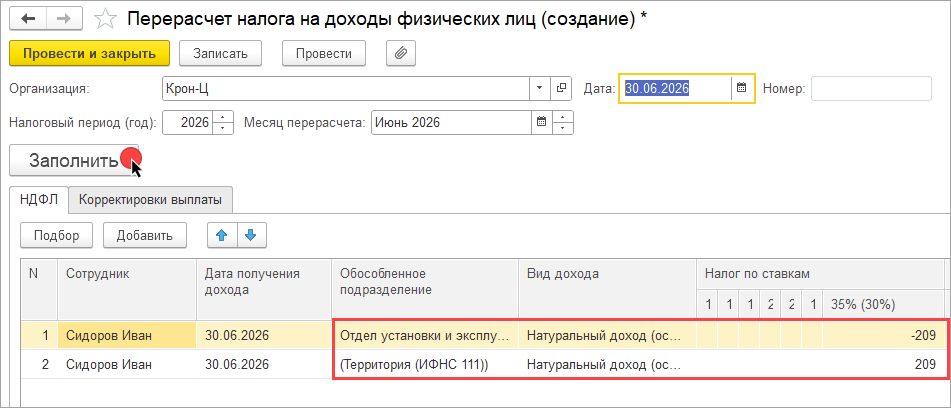The image size is (951, 408).
Task: Click Заполнить button
Action: click(74, 161)
